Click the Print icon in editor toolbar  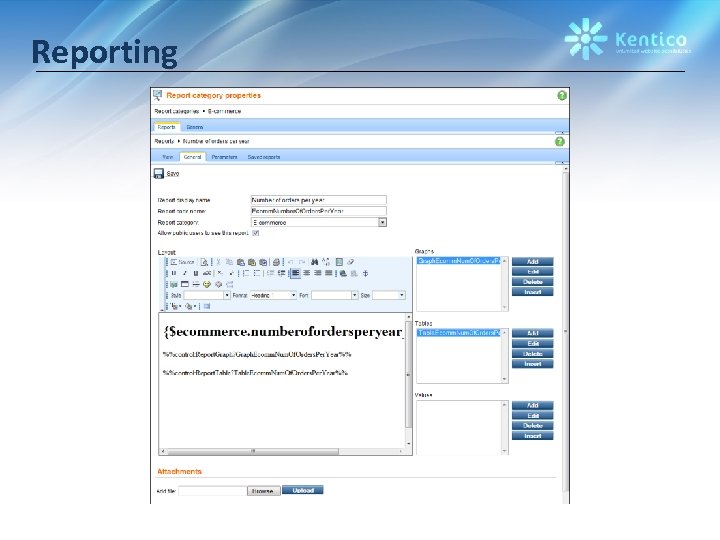tap(276, 262)
